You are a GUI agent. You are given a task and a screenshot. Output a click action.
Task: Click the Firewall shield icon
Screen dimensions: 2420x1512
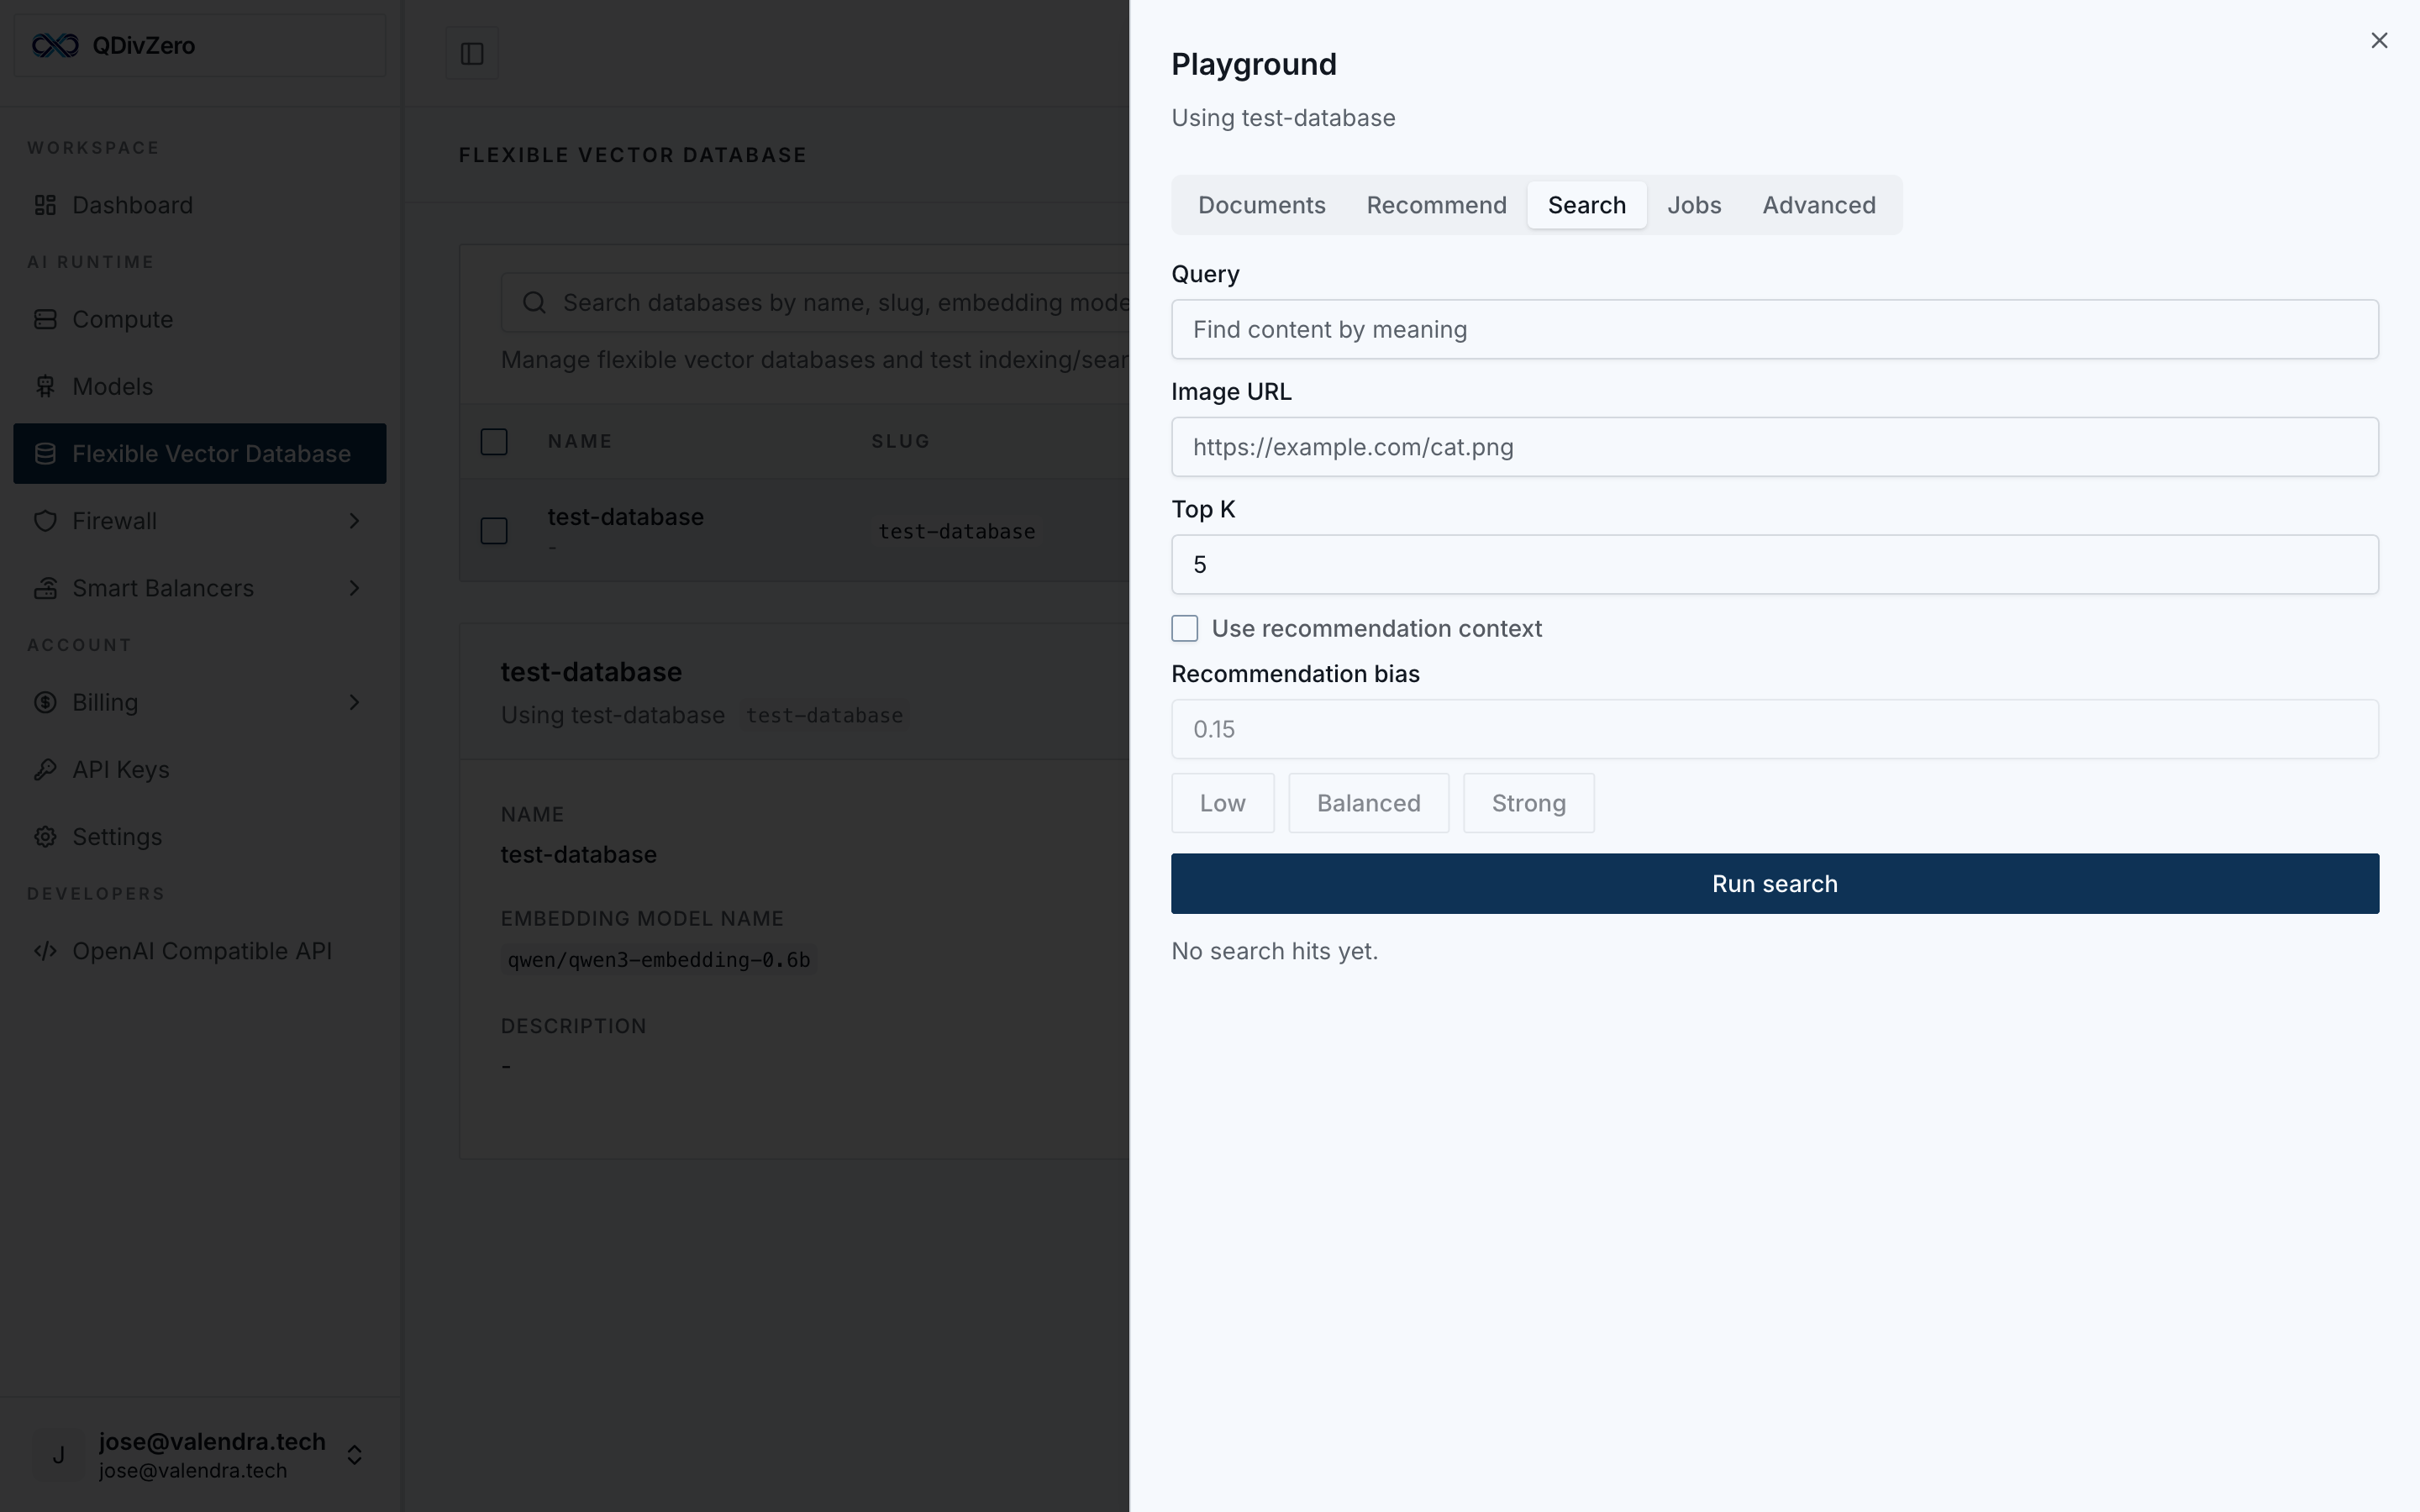point(45,521)
